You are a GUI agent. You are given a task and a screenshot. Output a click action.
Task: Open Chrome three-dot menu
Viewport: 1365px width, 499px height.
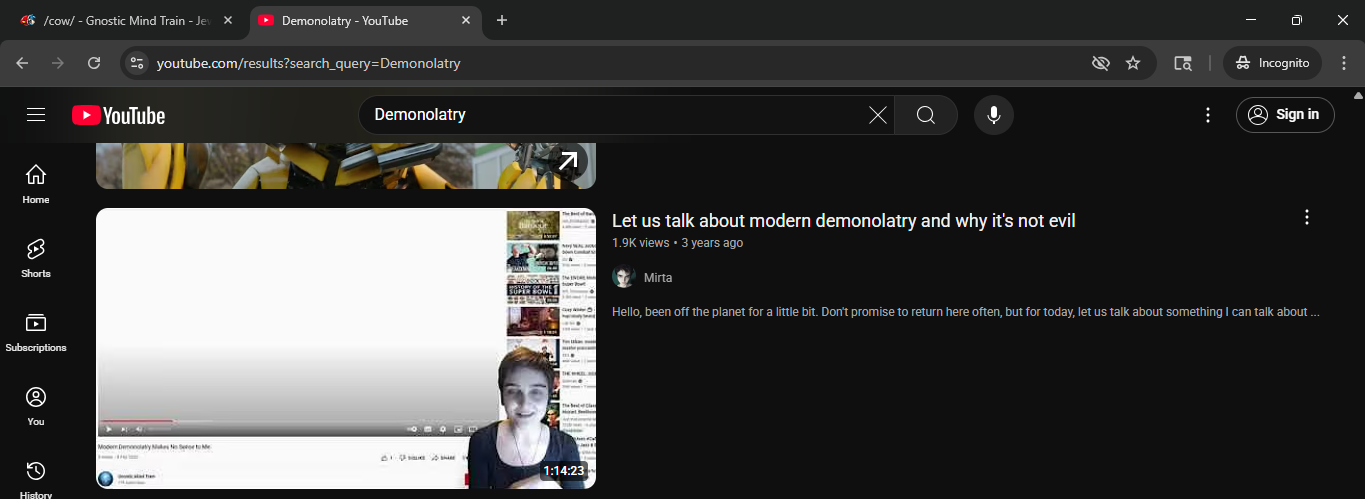click(x=1344, y=63)
